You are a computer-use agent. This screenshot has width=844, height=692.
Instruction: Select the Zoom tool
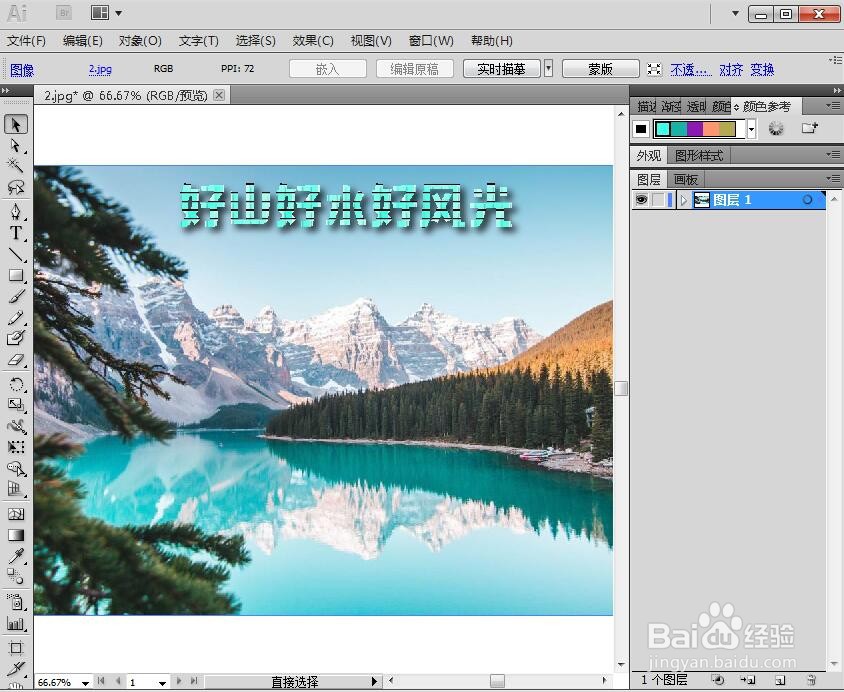pos(16,691)
